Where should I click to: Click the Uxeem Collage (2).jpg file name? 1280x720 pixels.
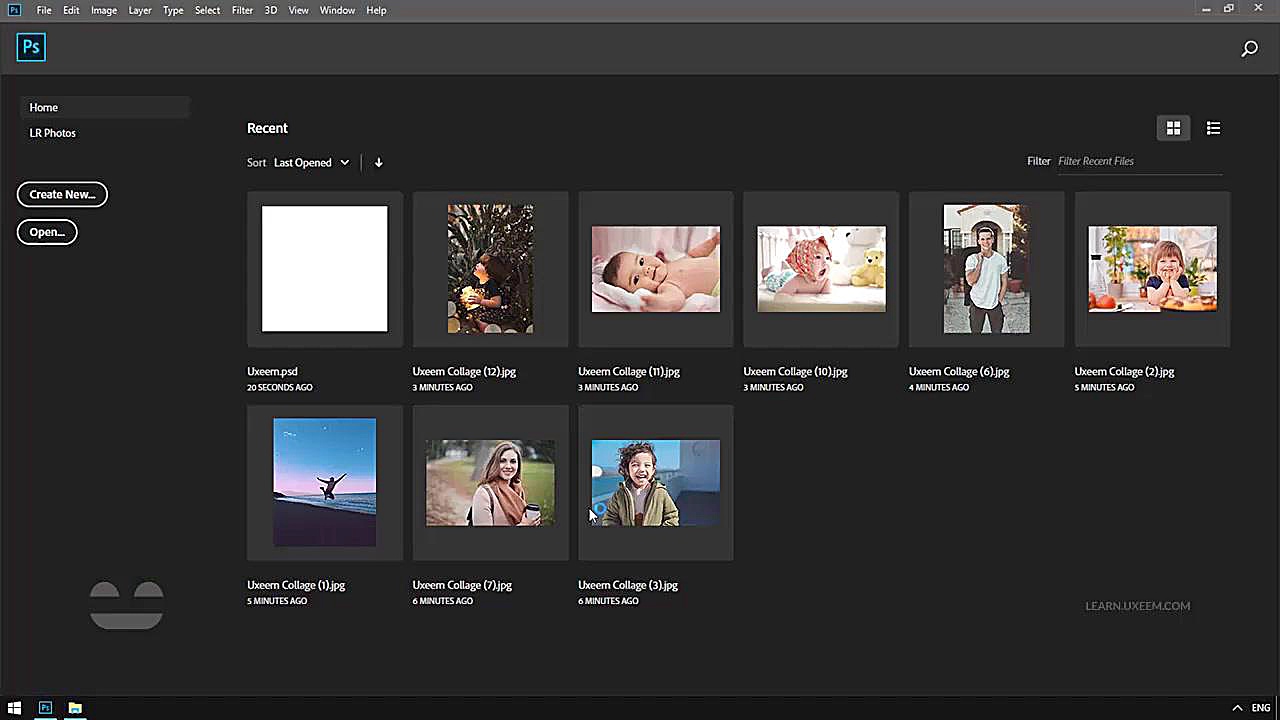tap(1124, 371)
